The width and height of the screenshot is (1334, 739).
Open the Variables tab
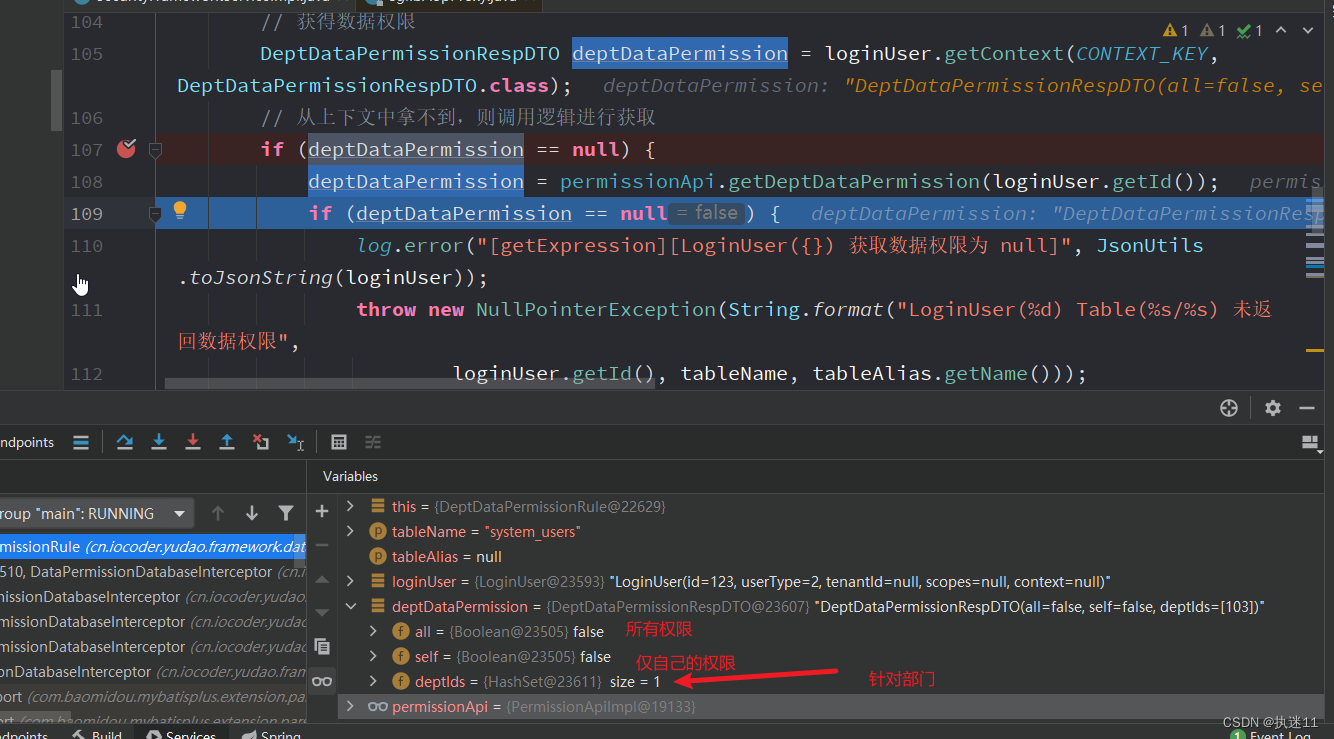[x=350, y=476]
